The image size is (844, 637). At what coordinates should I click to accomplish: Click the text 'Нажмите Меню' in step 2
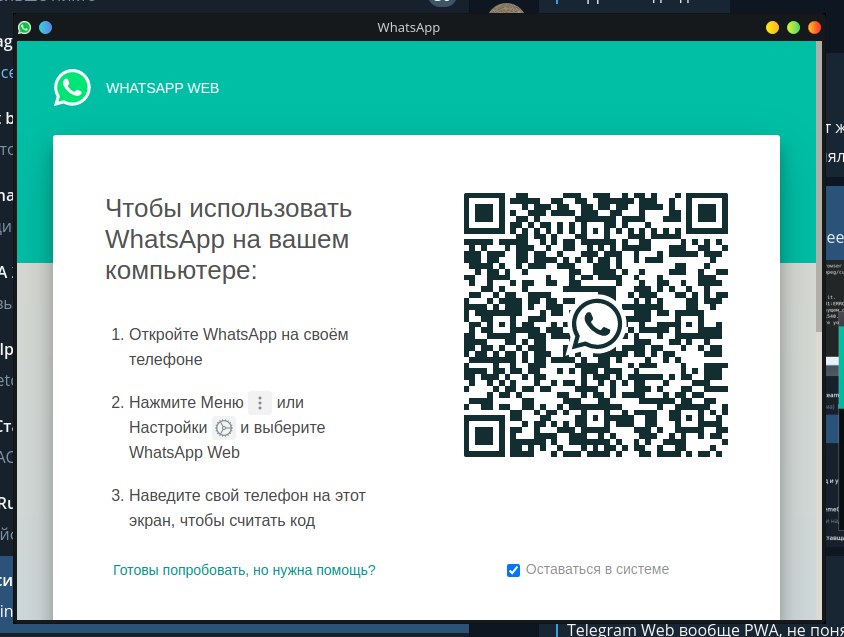point(186,402)
